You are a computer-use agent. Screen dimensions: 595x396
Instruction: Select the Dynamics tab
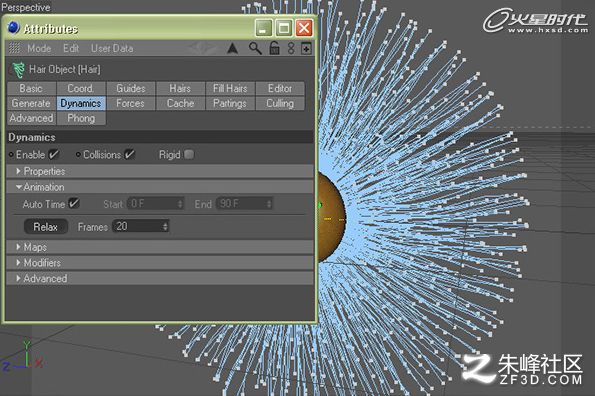81,103
